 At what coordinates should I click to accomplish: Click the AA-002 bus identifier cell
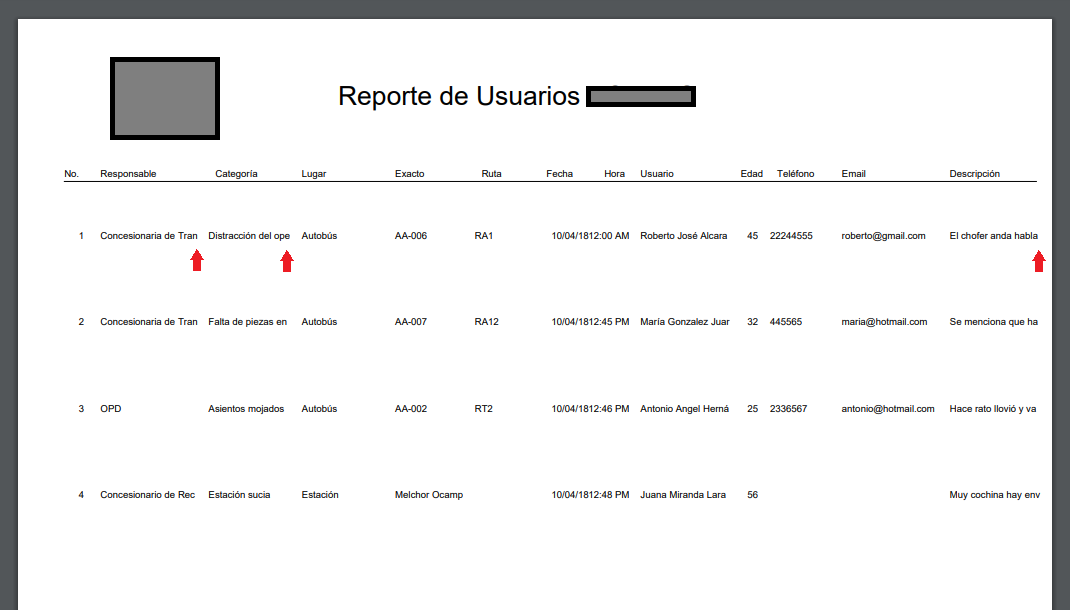tap(410, 409)
